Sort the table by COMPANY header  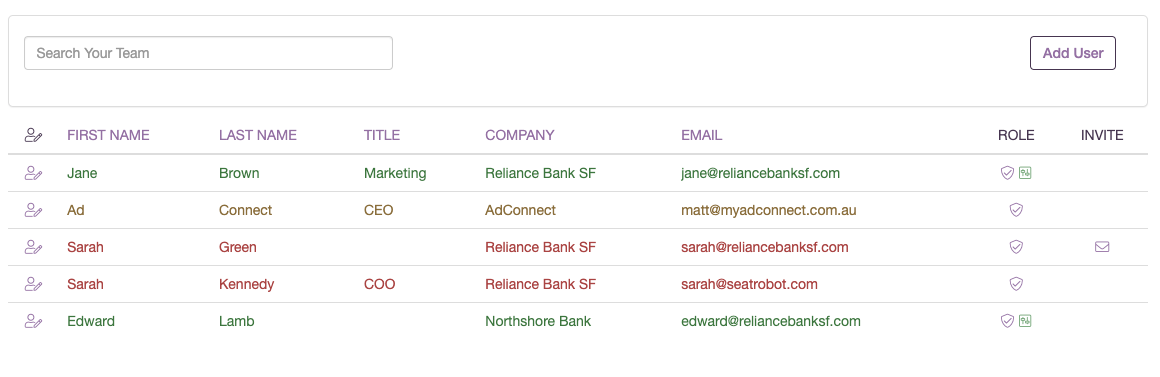click(519, 135)
